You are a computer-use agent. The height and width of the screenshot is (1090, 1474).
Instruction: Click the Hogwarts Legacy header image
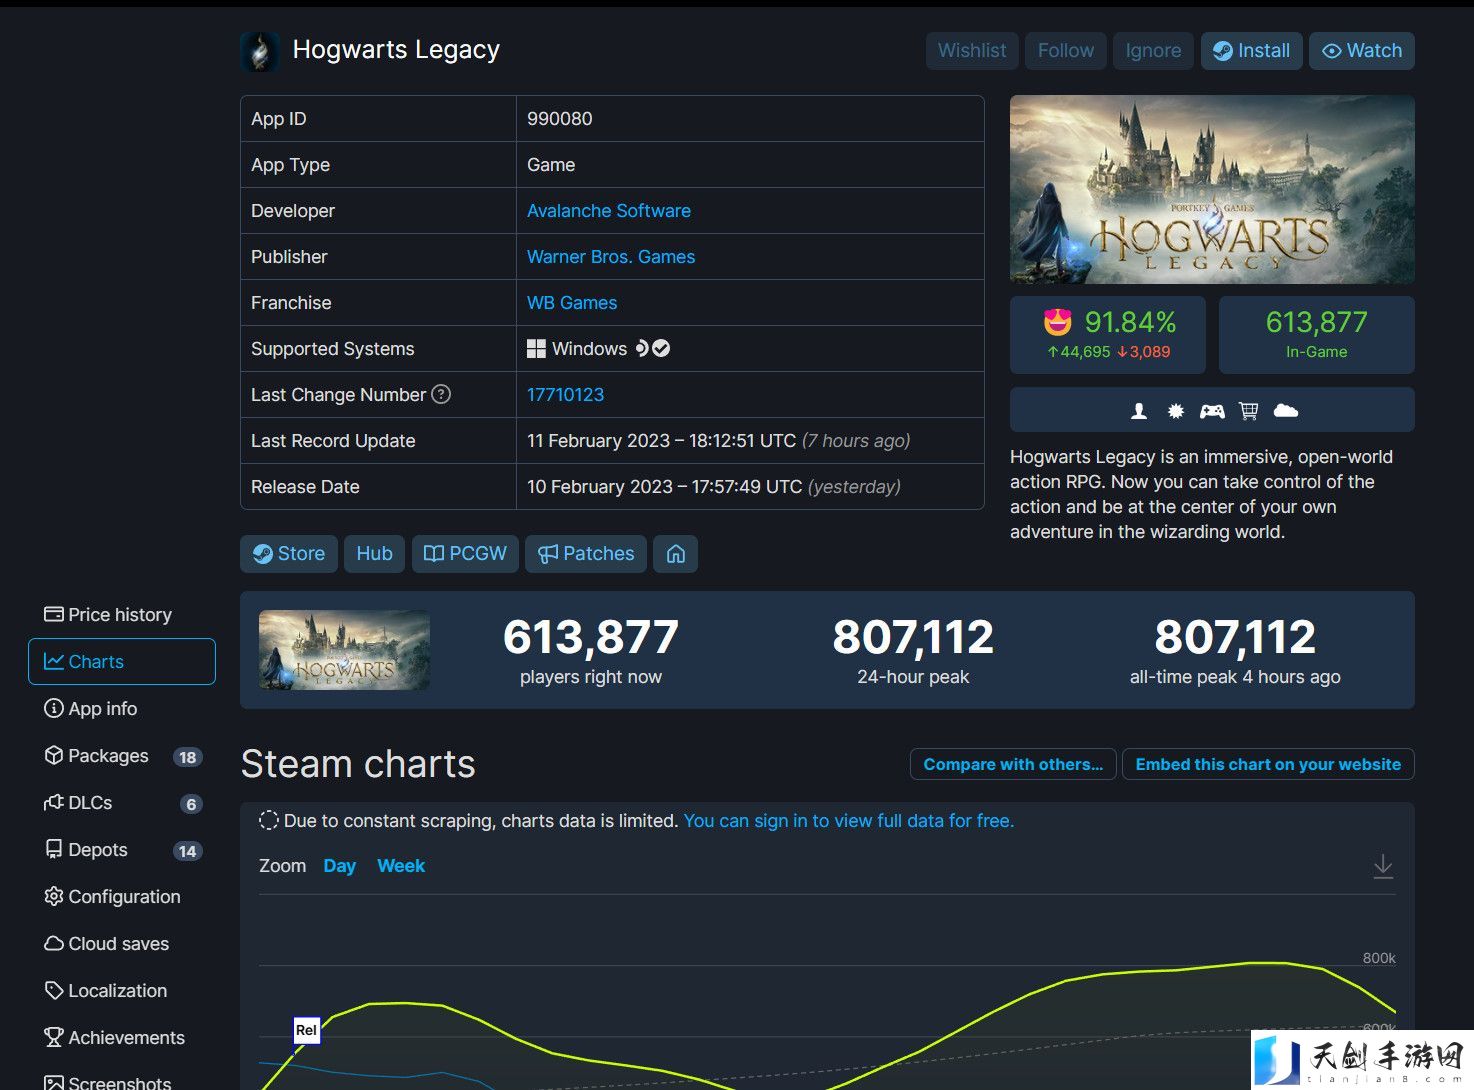pyautogui.click(x=1212, y=189)
